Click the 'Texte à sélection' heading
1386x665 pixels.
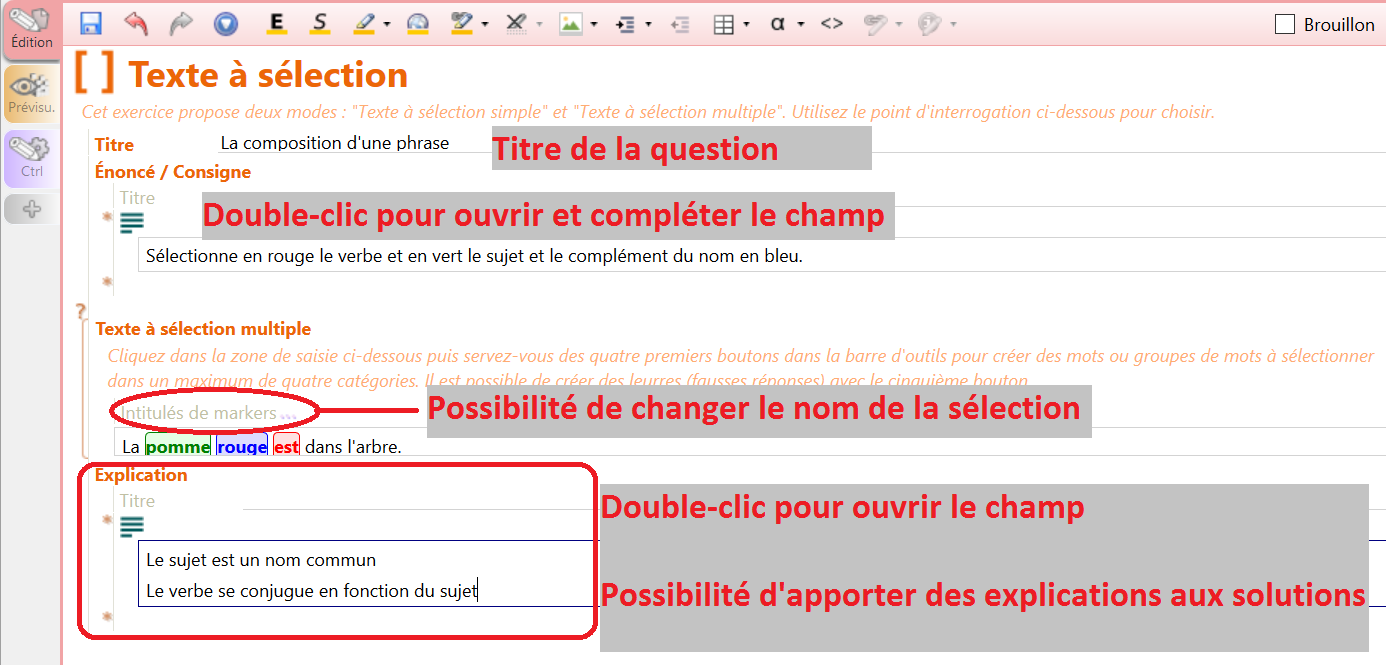[268, 75]
